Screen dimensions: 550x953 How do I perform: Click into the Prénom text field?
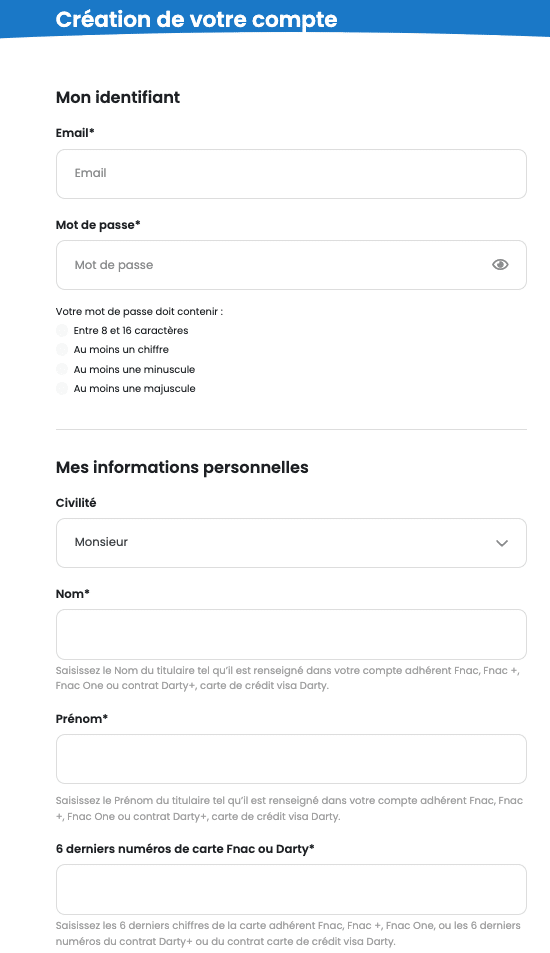tap(291, 759)
